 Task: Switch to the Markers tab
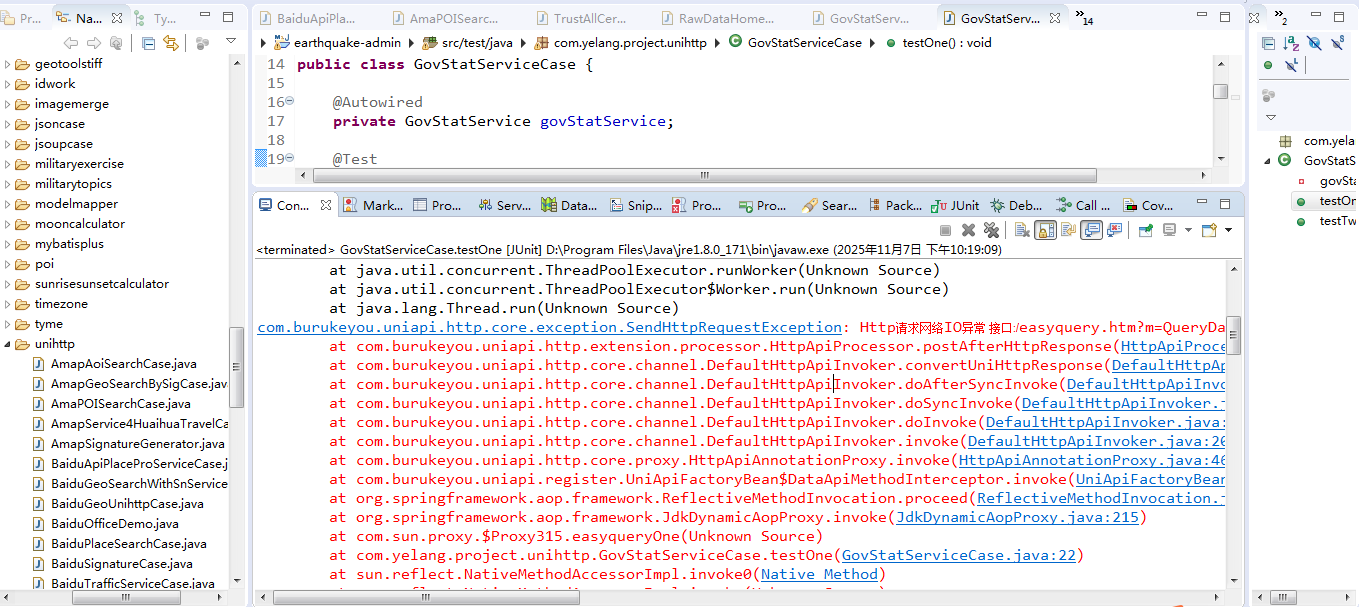click(x=374, y=206)
